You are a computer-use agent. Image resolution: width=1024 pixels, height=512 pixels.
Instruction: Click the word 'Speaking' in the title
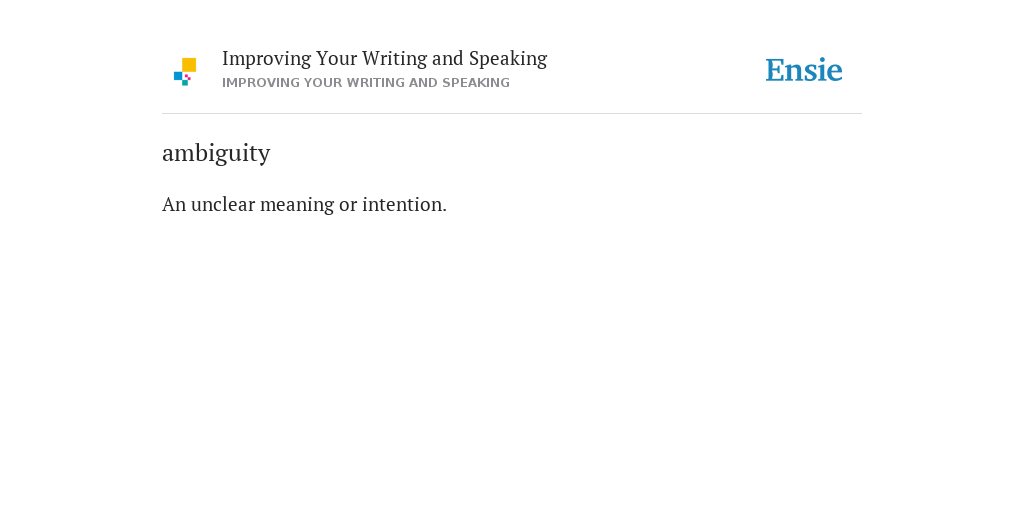pyautogui.click(x=508, y=59)
